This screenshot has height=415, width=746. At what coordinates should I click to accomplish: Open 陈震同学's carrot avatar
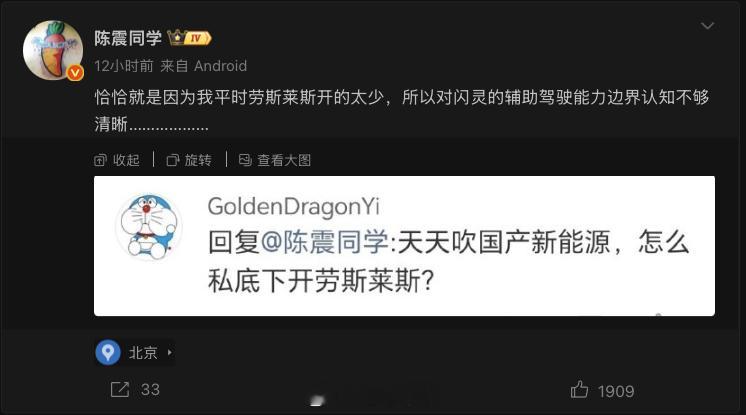pyautogui.click(x=53, y=50)
